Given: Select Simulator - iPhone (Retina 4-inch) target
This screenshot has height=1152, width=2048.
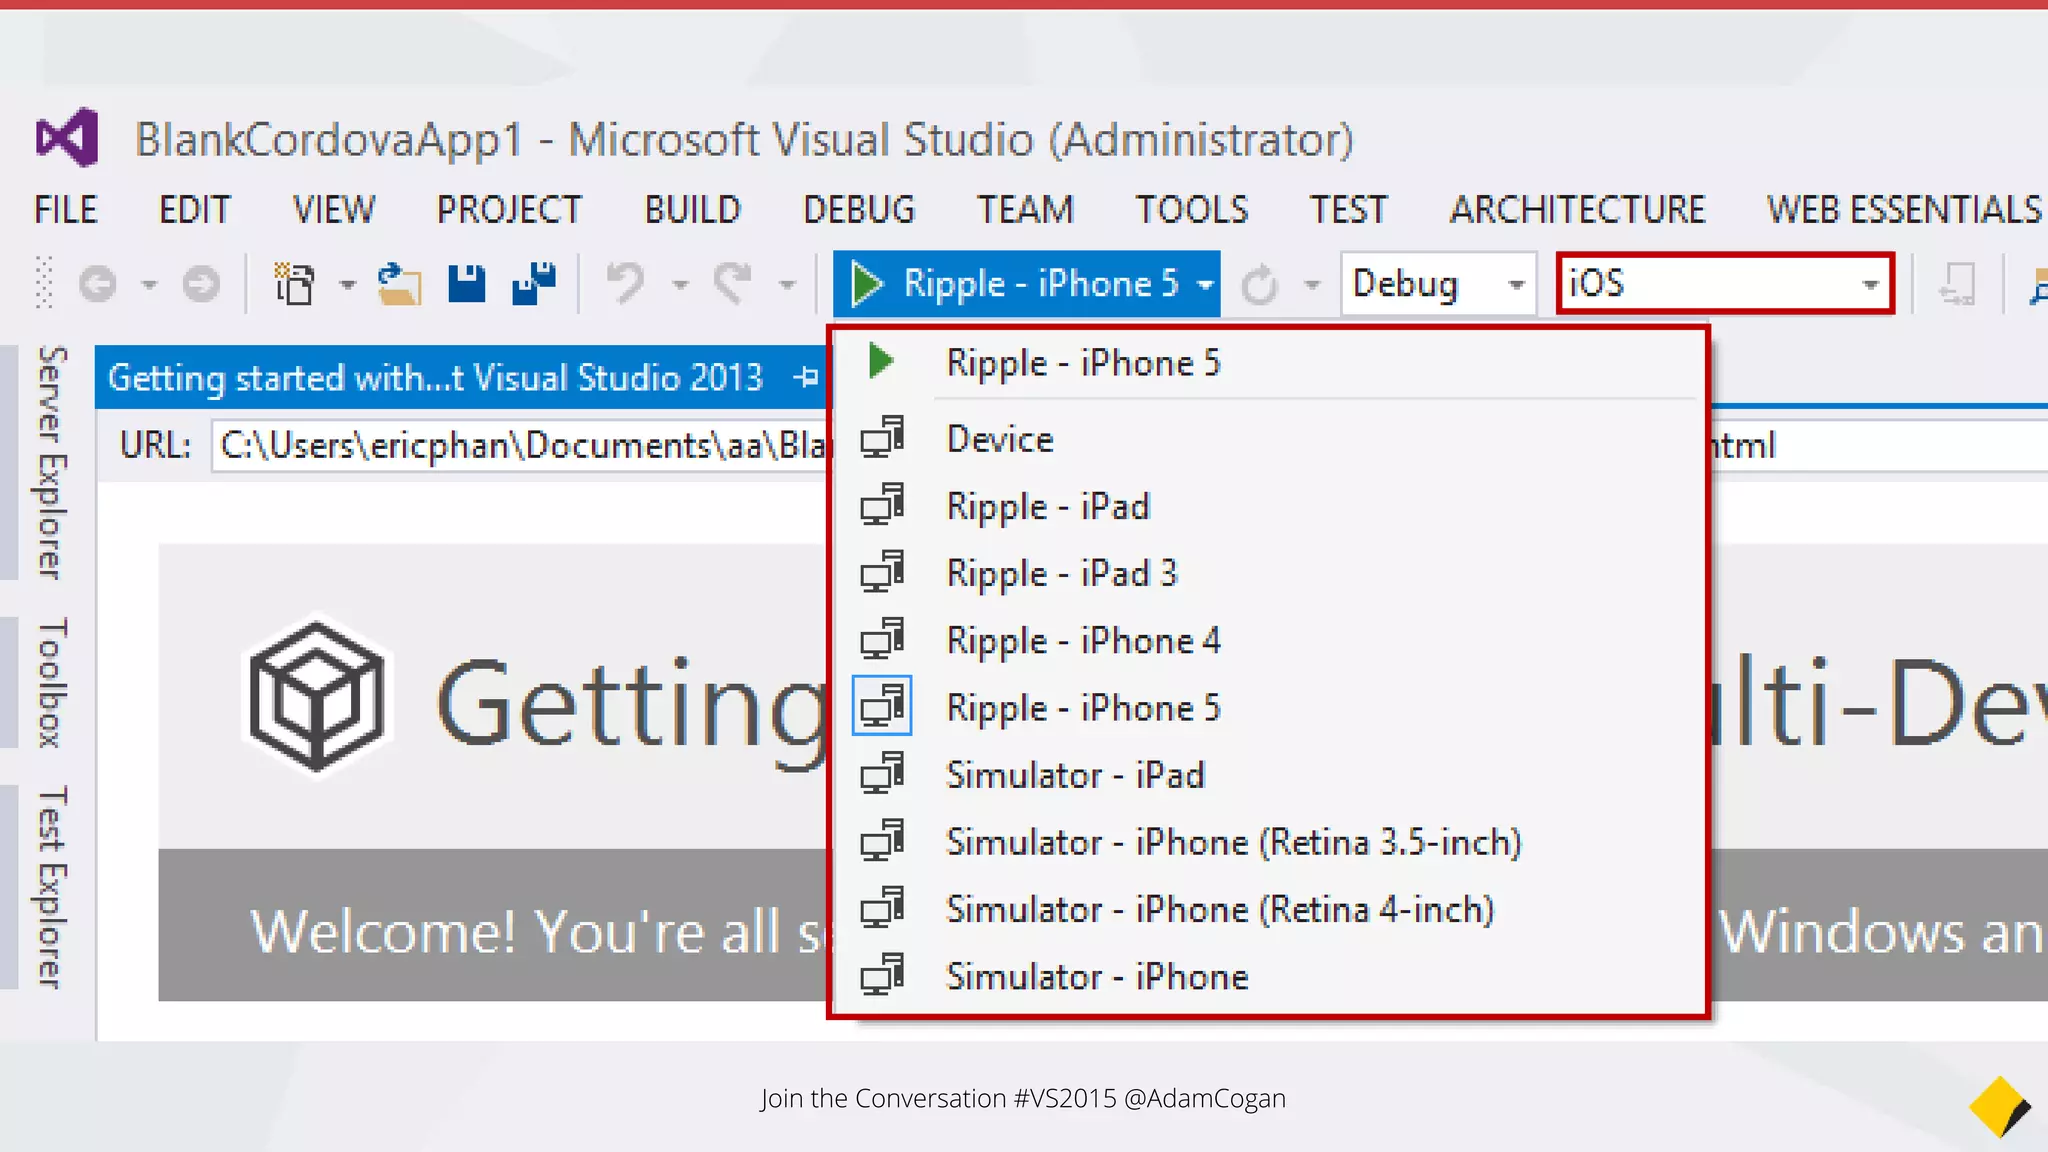Looking at the screenshot, I should click(1269, 909).
